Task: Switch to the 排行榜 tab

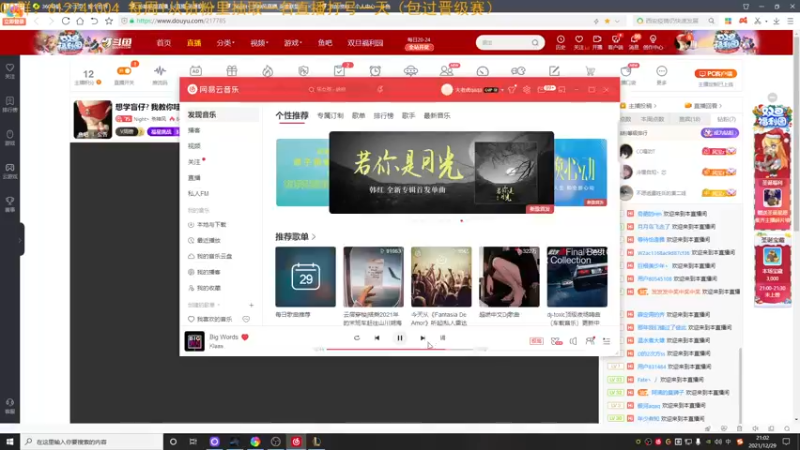Action: pos(383,116)
